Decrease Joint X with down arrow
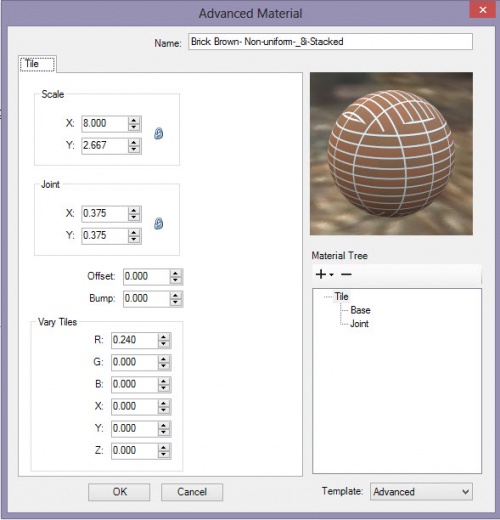Viewport: 500px width, 520px height. [134, 217]
